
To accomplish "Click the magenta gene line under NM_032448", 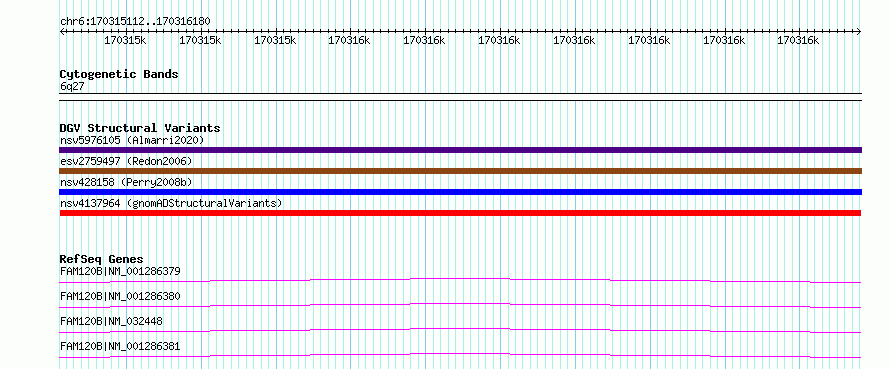I will pos(460,329).
